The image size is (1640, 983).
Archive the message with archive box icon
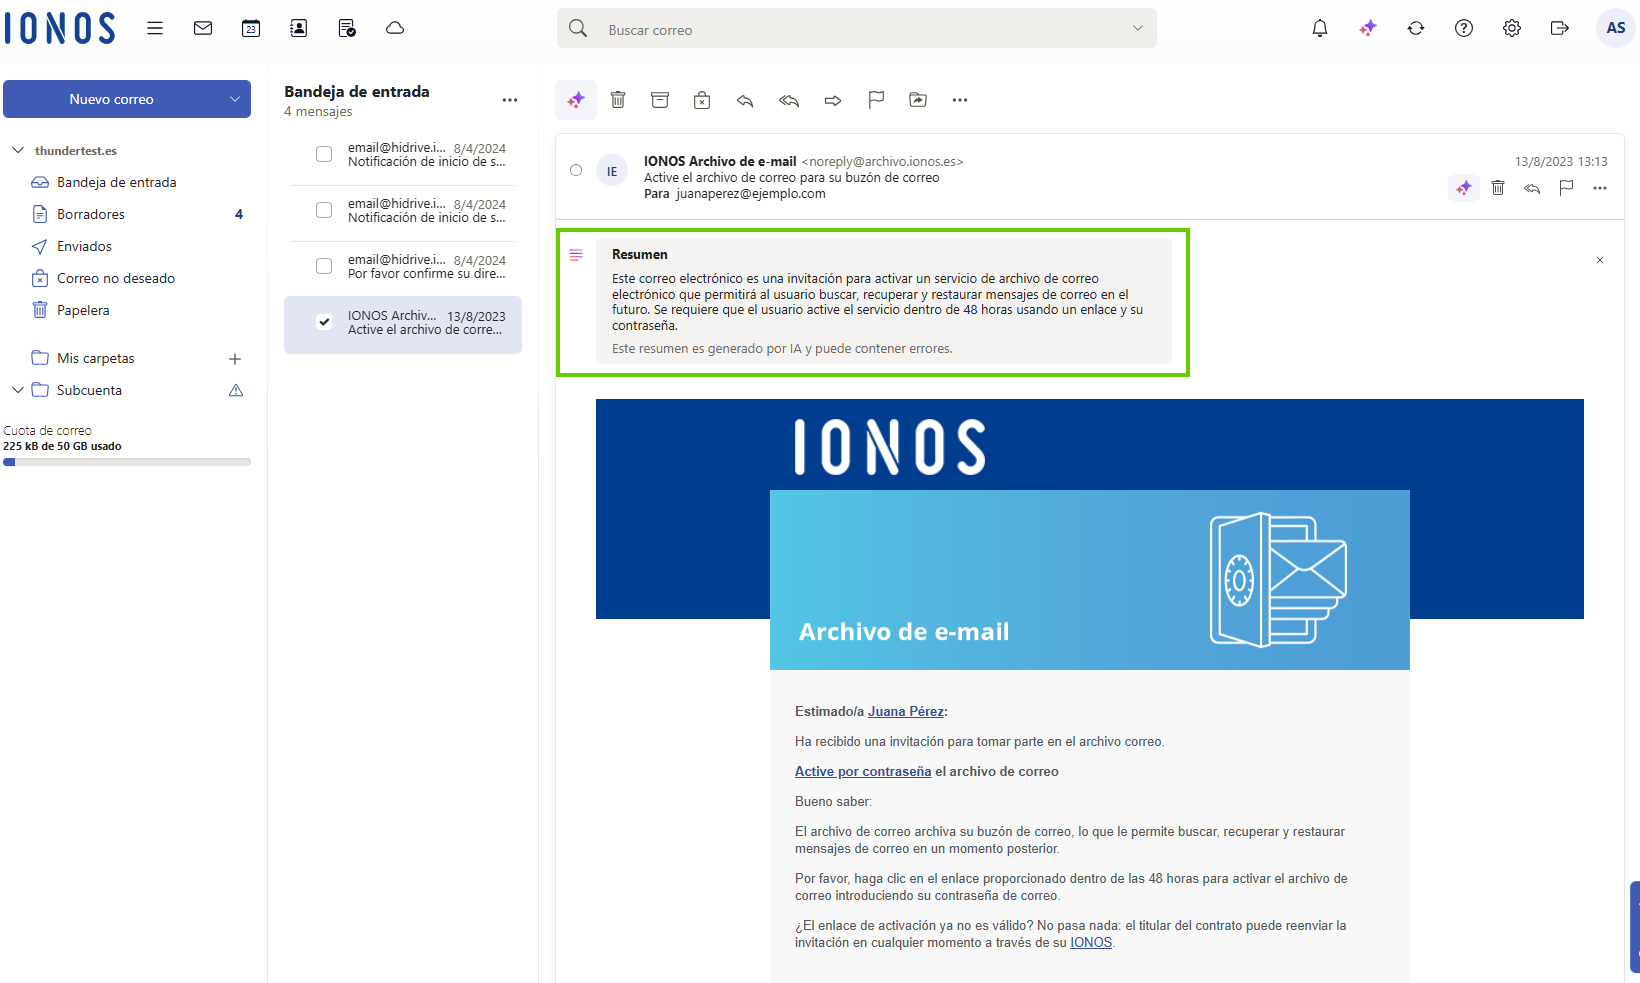click(660, 100)
